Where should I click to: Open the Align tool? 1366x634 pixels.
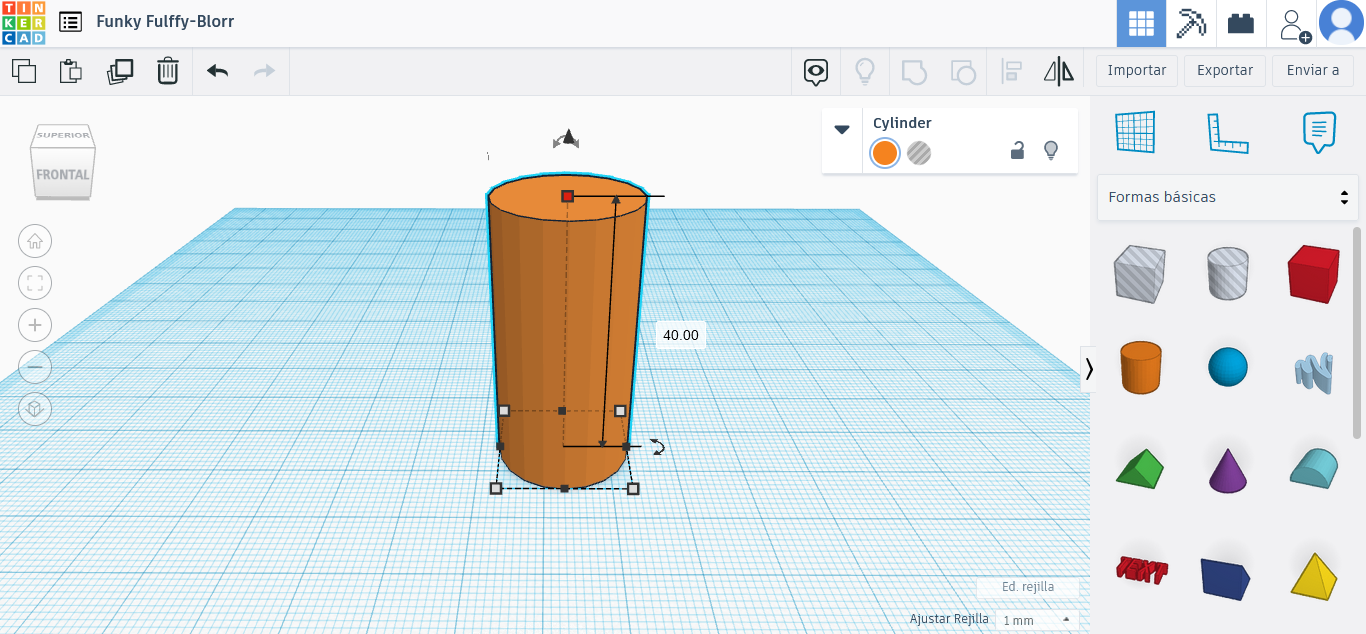1011,71
